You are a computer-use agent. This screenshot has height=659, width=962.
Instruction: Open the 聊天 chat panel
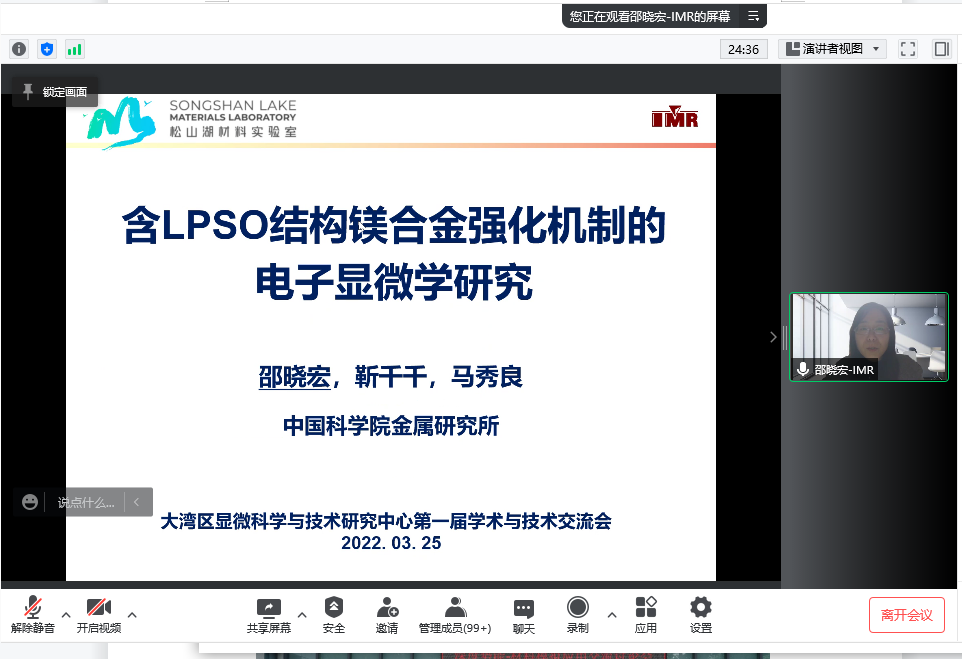(x=524, y=615)
